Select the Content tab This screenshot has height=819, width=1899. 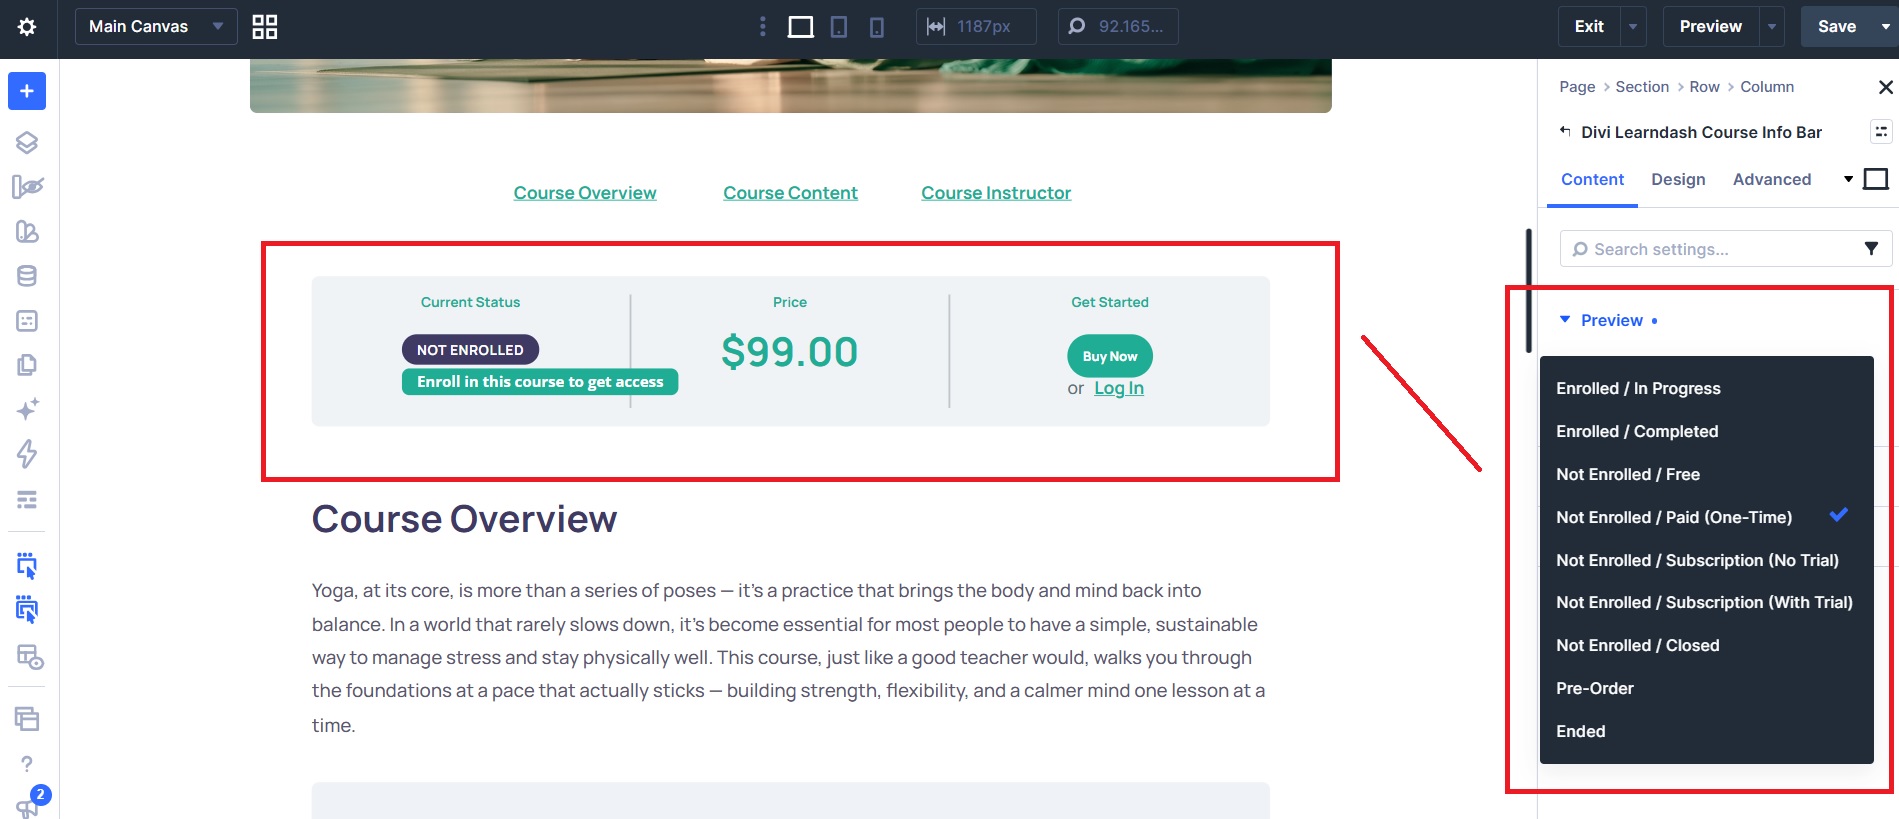point(1592,179)
